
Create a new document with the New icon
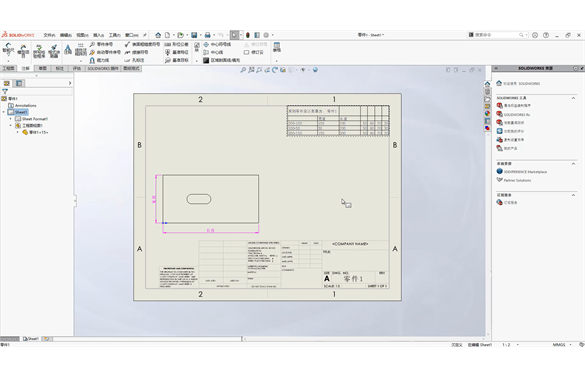click(168, 35)
